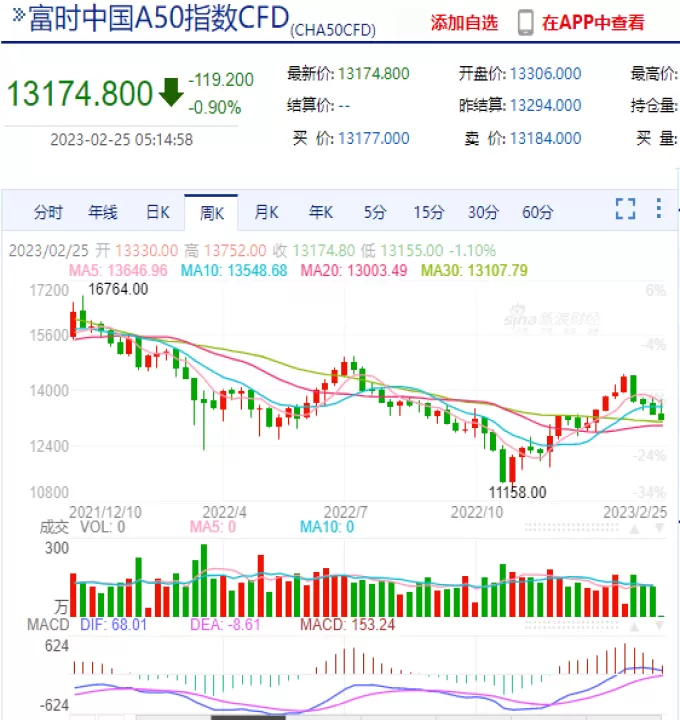Screen dimensions: 680x720
Task: Click the percentage change -0.90%
Action: coord(215,108)
